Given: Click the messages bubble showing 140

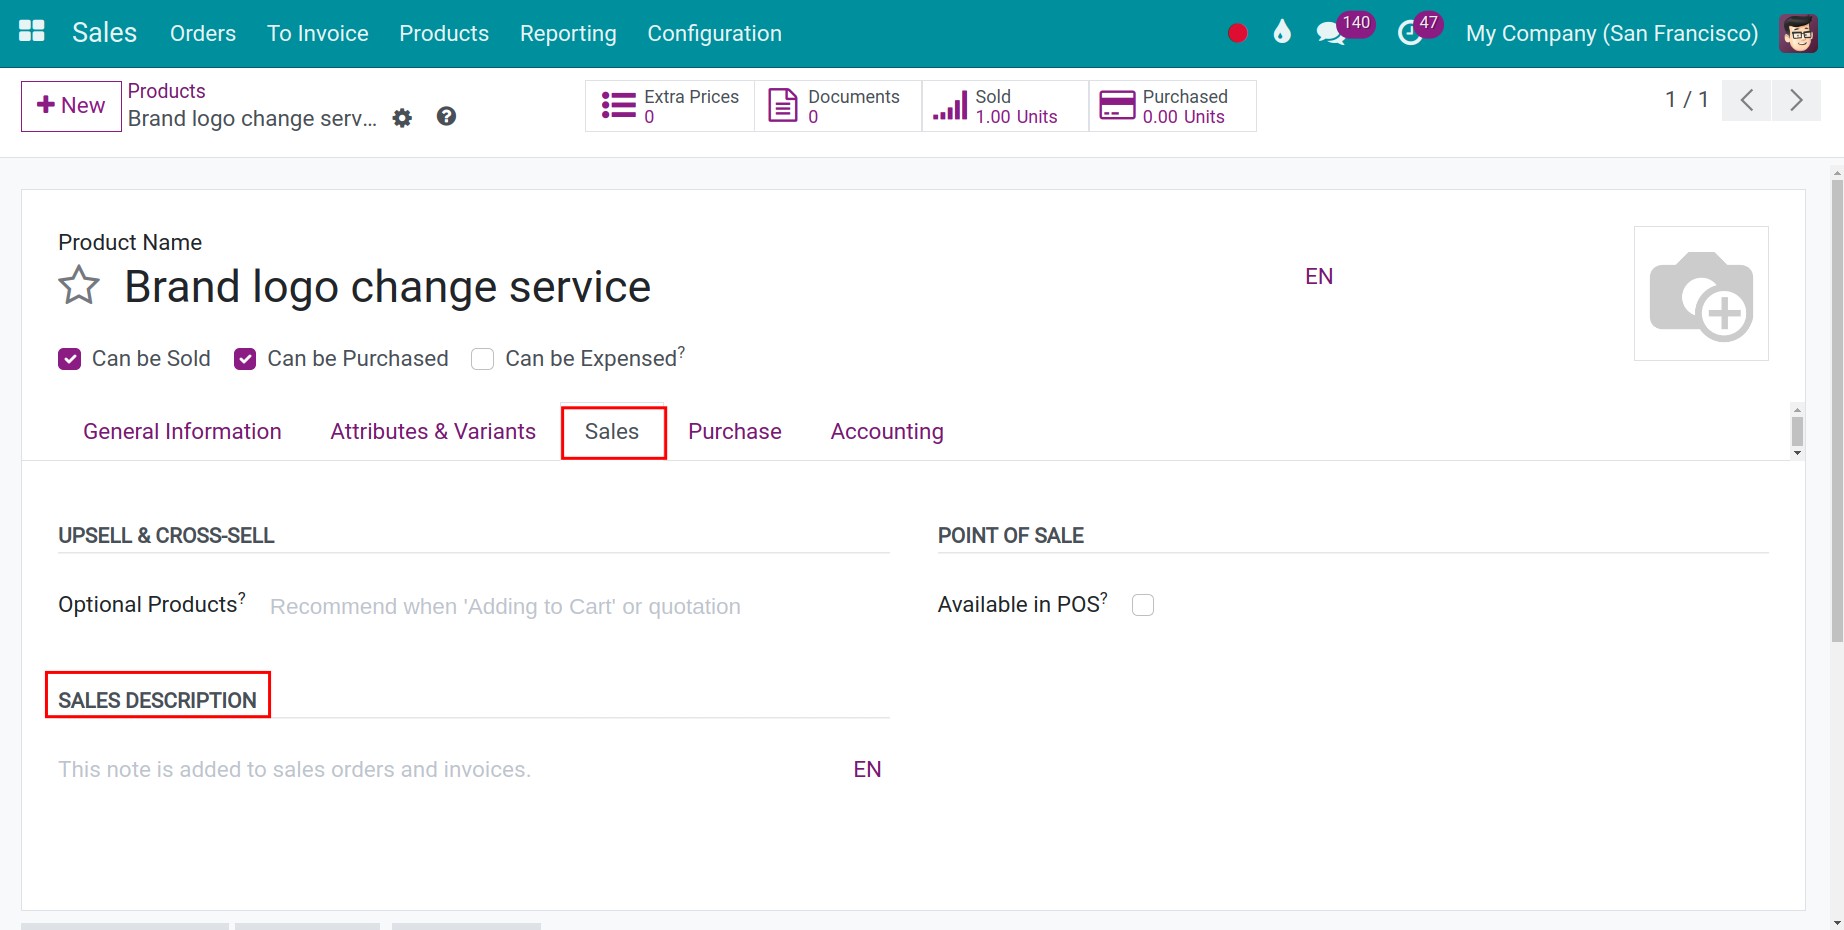Looking at the screenshot, I should coord(1332,33).
